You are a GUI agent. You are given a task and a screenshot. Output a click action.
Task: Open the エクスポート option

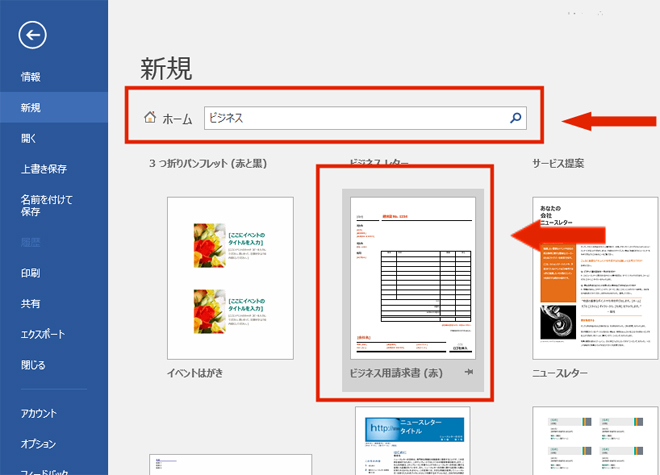[x=42, y=334]
